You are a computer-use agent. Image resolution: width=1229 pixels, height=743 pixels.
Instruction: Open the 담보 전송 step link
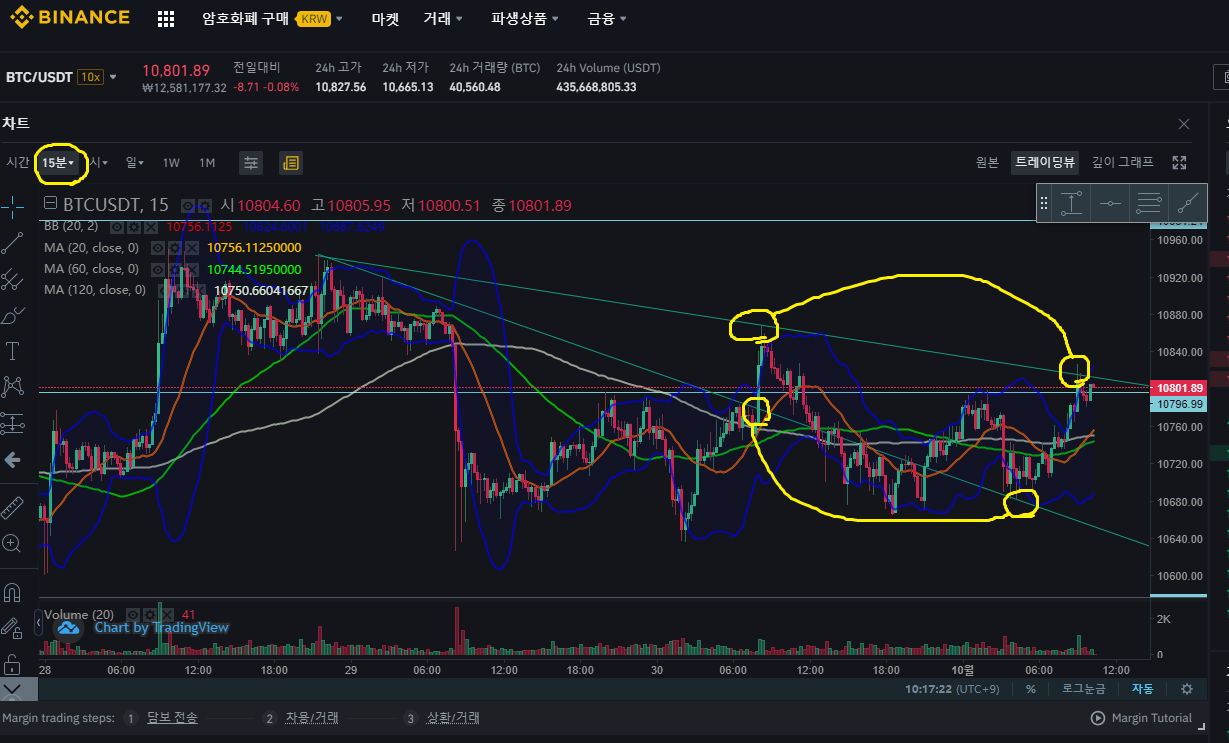coord(172,718)
